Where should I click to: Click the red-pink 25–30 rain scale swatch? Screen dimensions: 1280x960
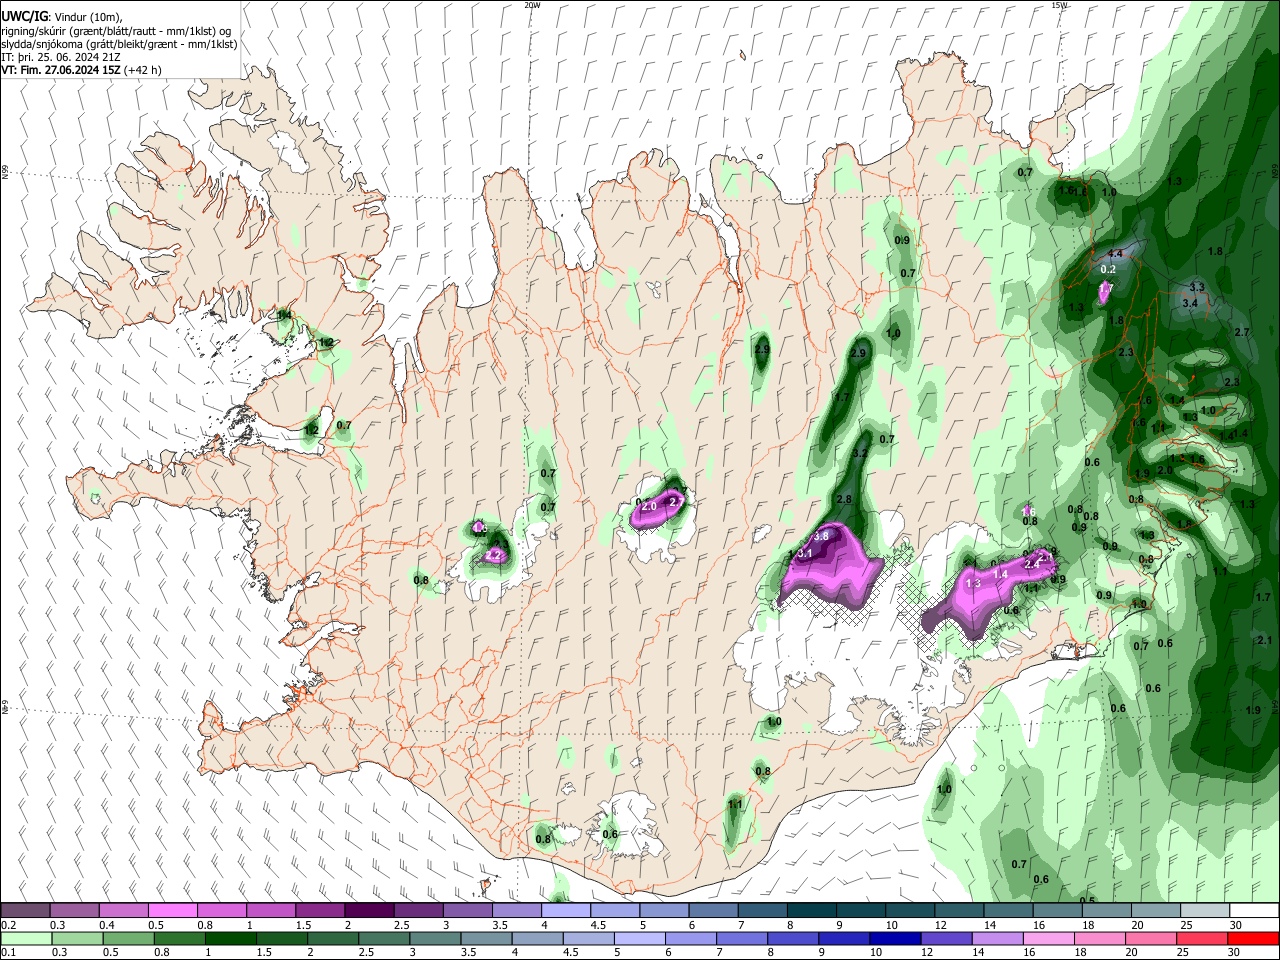pos(1203,938)
